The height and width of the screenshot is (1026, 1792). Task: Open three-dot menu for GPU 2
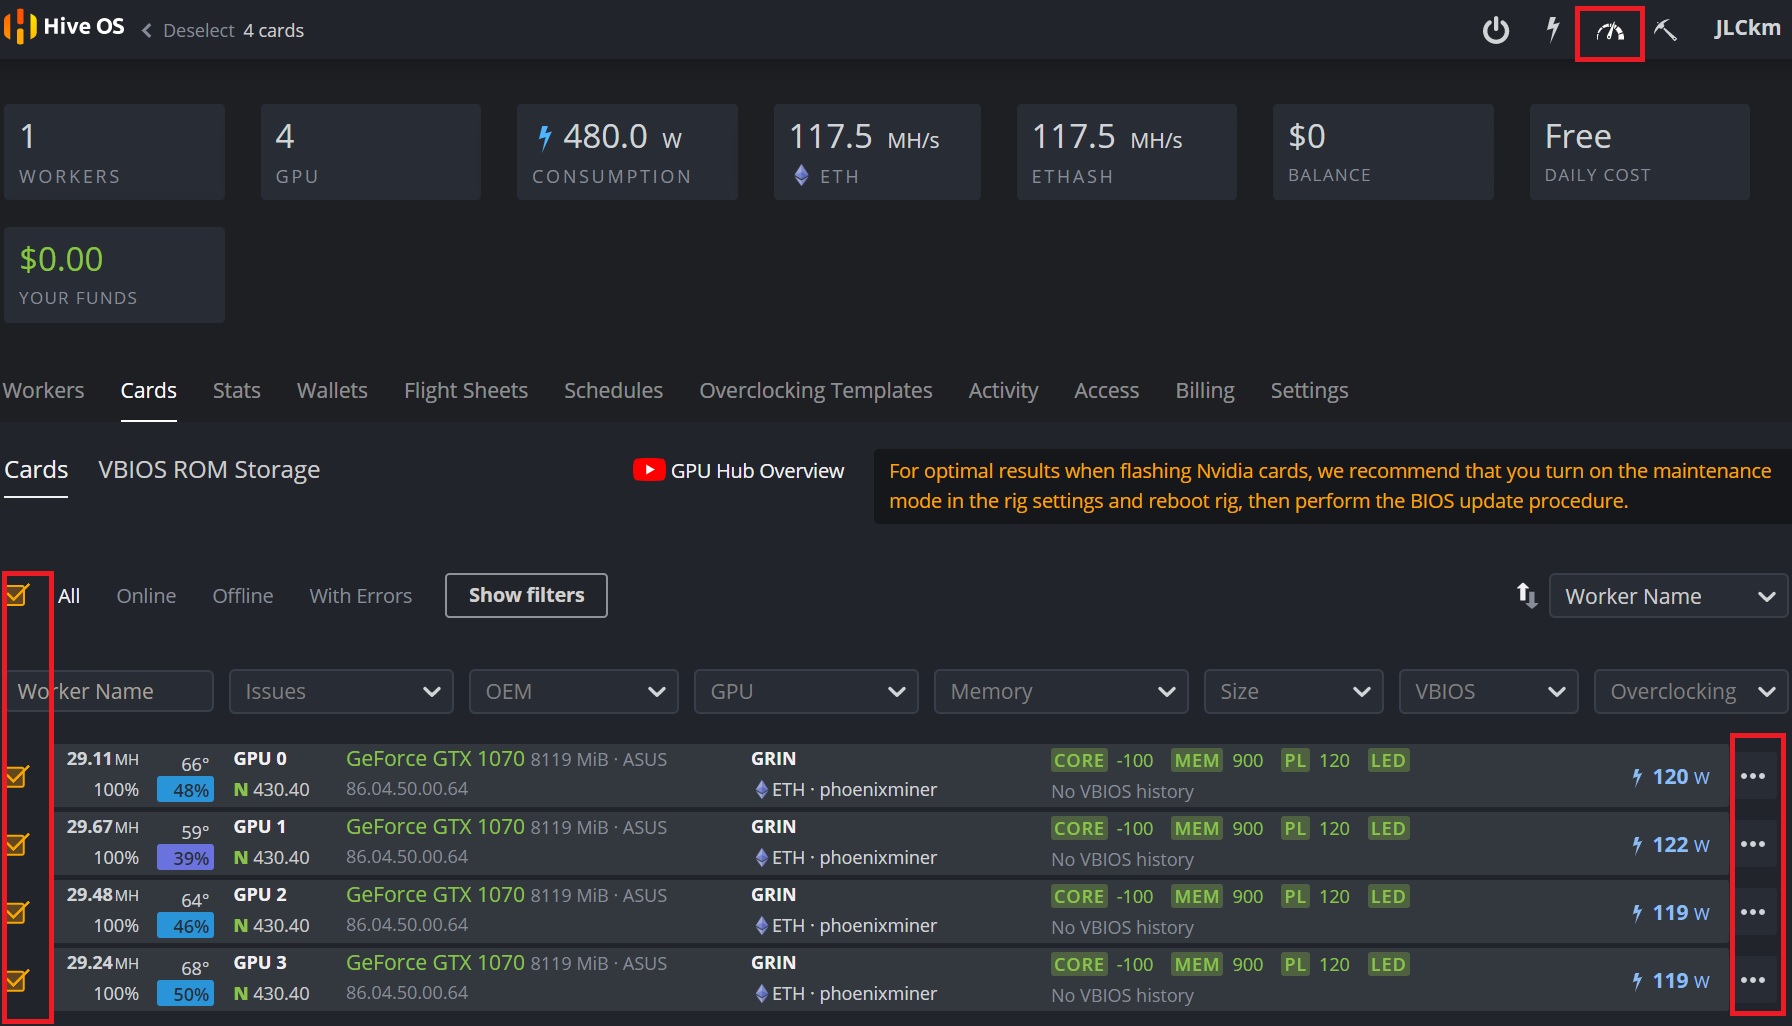[x=1753, y=912]
